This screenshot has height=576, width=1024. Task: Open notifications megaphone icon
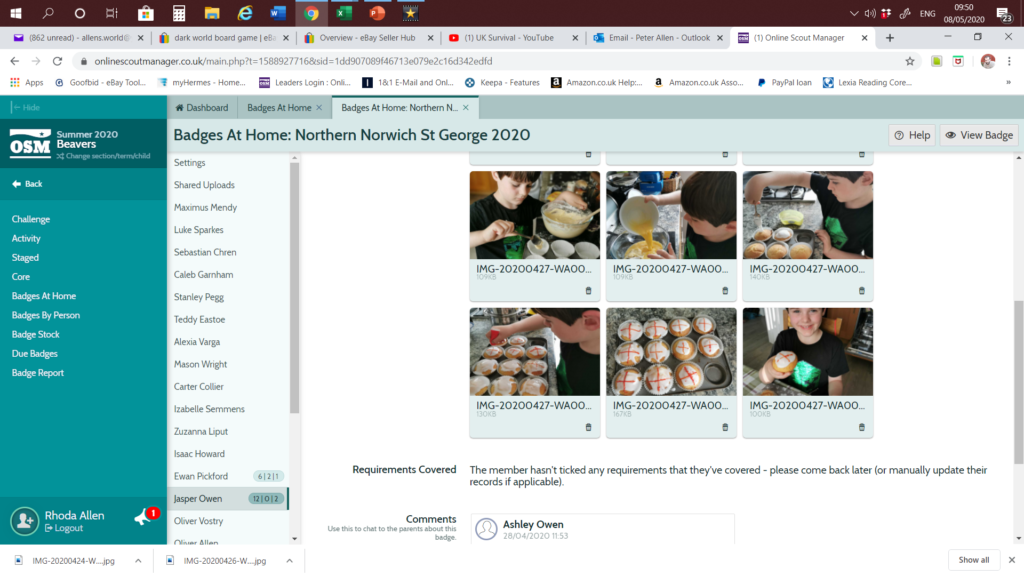[x=143, y=518]
